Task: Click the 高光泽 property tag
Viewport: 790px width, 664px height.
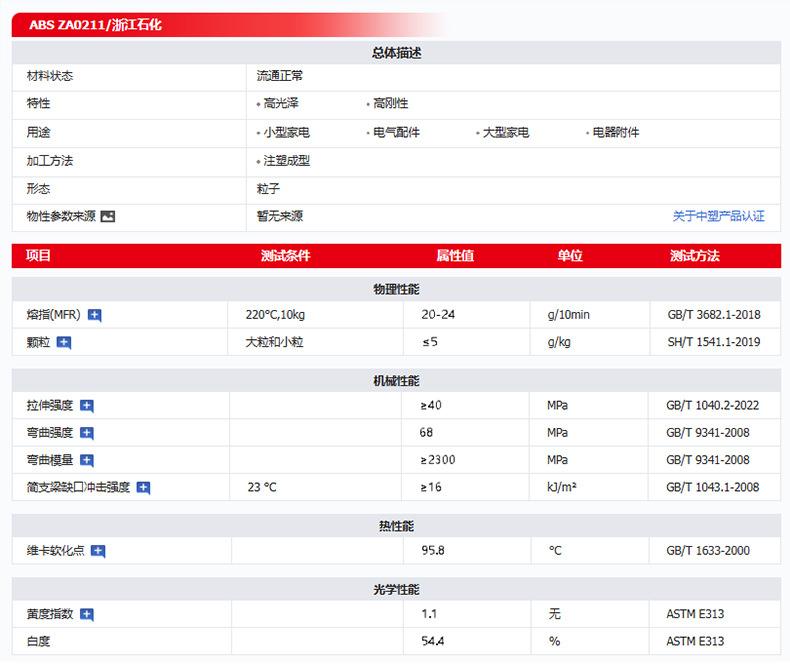Action: (281, 104)
